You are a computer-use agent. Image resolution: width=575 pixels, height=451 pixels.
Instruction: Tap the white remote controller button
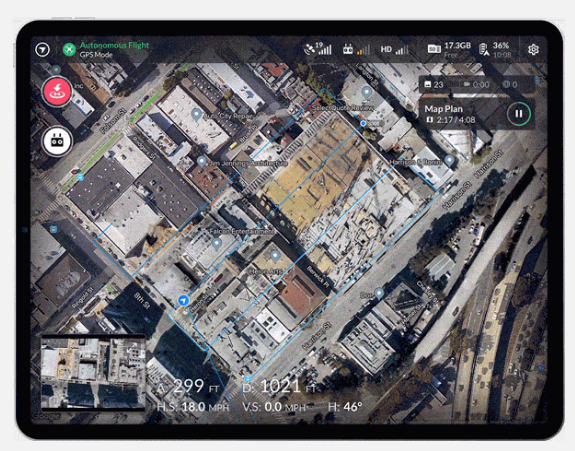(57, 141)
